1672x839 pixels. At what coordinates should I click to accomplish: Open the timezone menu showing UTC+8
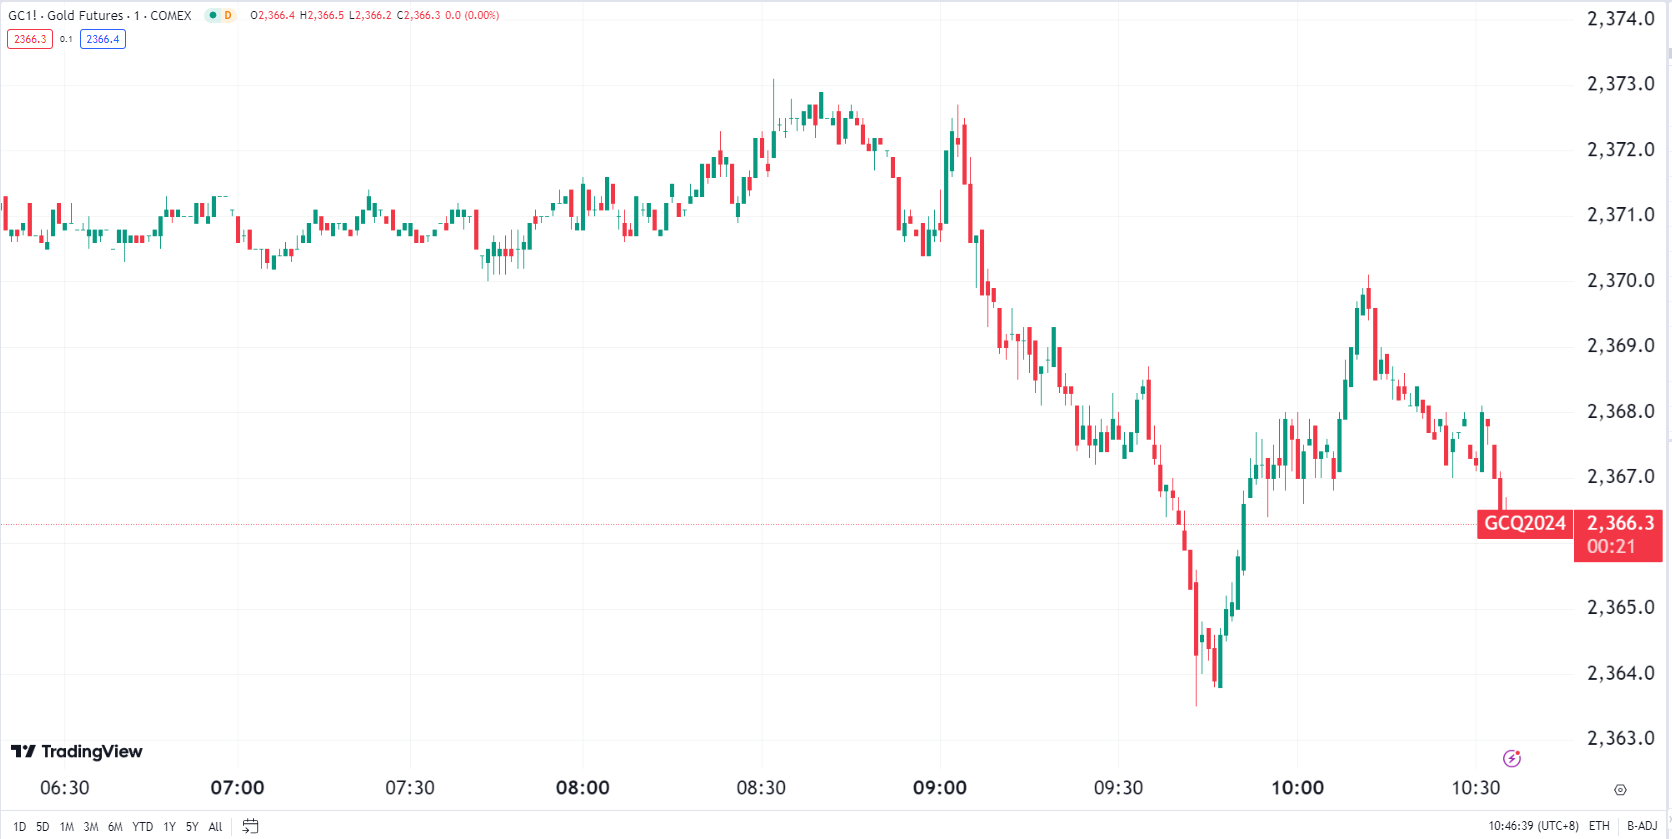(1533, 826)
